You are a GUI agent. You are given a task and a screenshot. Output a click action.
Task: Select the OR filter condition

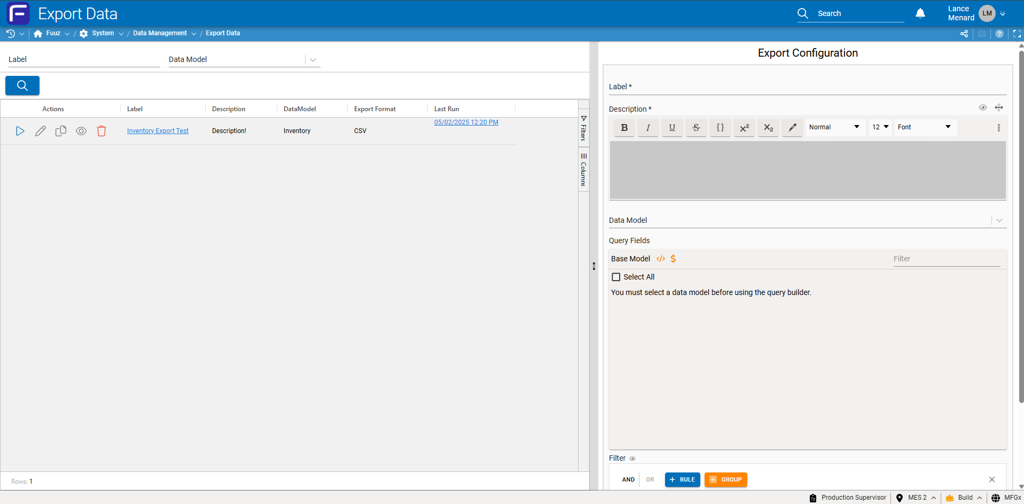click(x=650, y=480)
